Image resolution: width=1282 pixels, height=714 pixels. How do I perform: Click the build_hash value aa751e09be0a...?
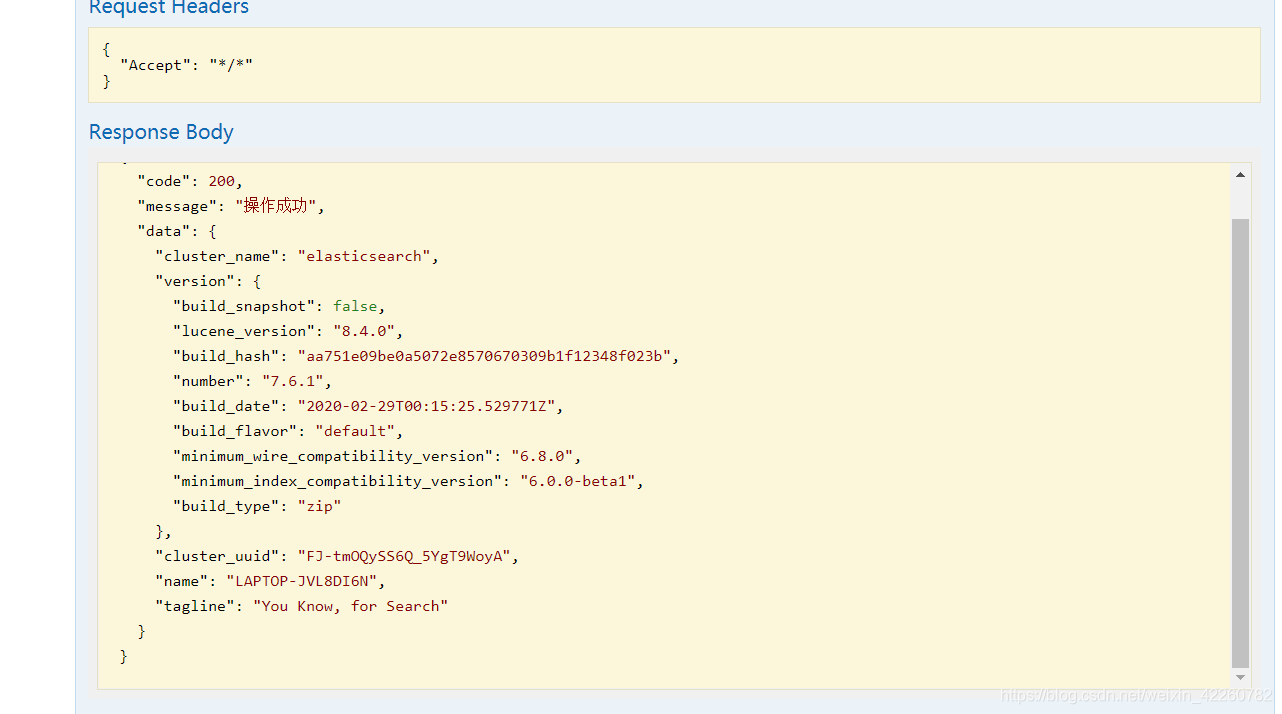click(x=484, y=356)
